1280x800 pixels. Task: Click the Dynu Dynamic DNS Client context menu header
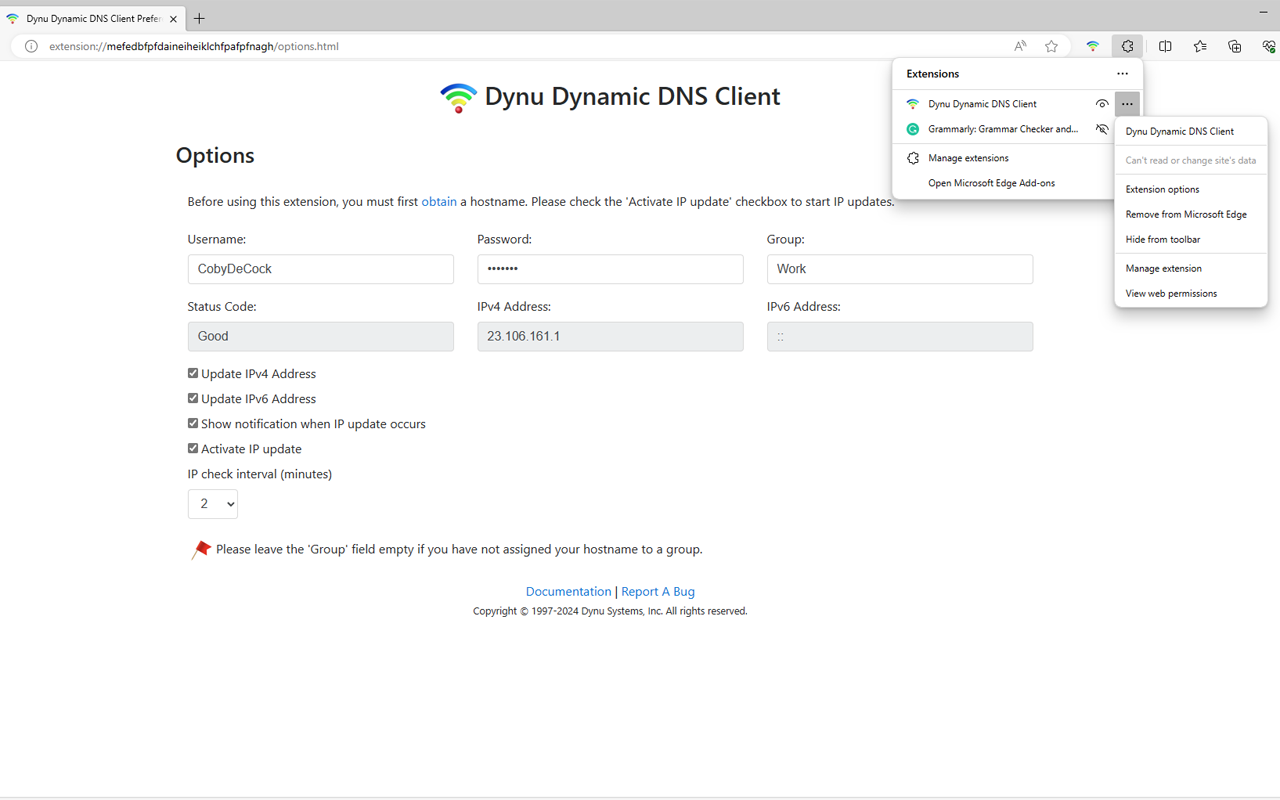1191,131
